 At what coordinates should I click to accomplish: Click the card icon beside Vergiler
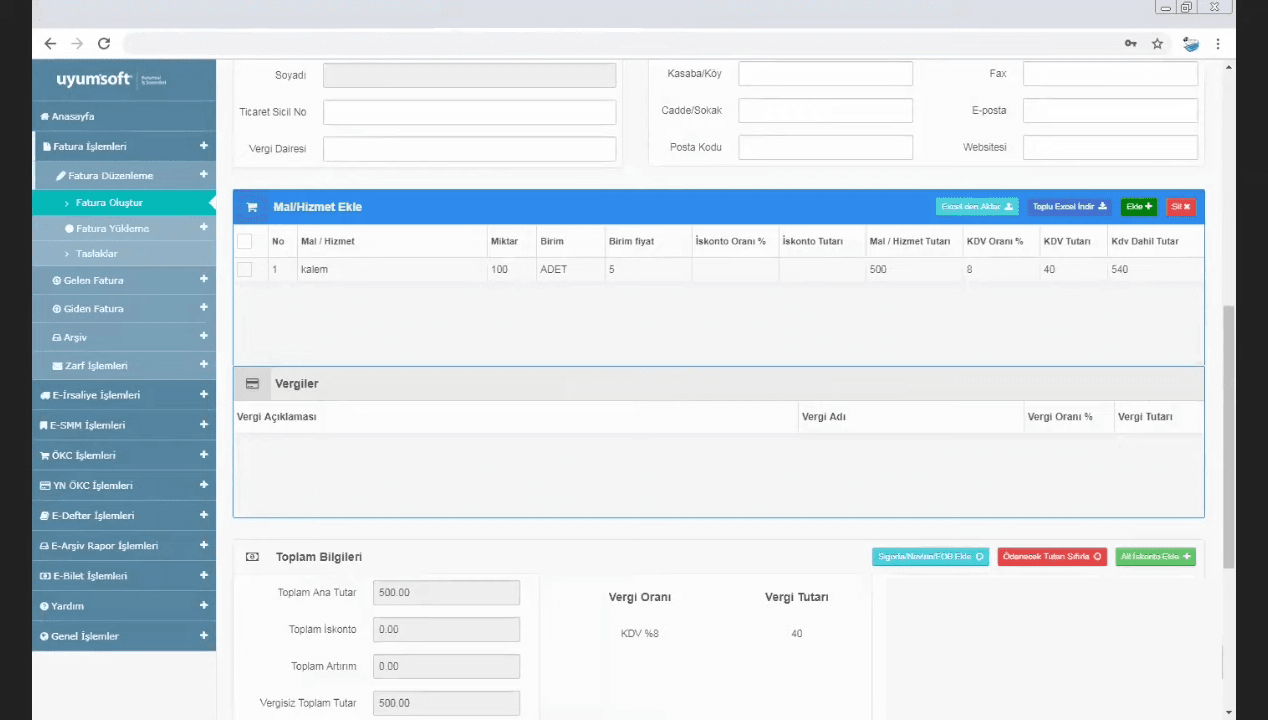click(x=252, y=384)
